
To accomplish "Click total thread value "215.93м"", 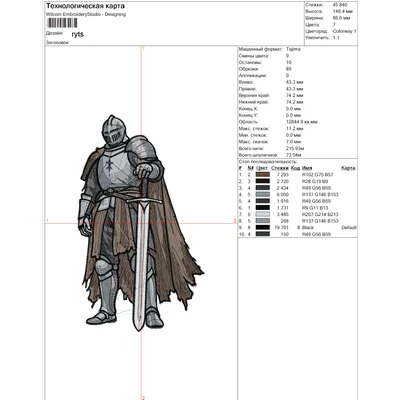I will coord(295,149).
